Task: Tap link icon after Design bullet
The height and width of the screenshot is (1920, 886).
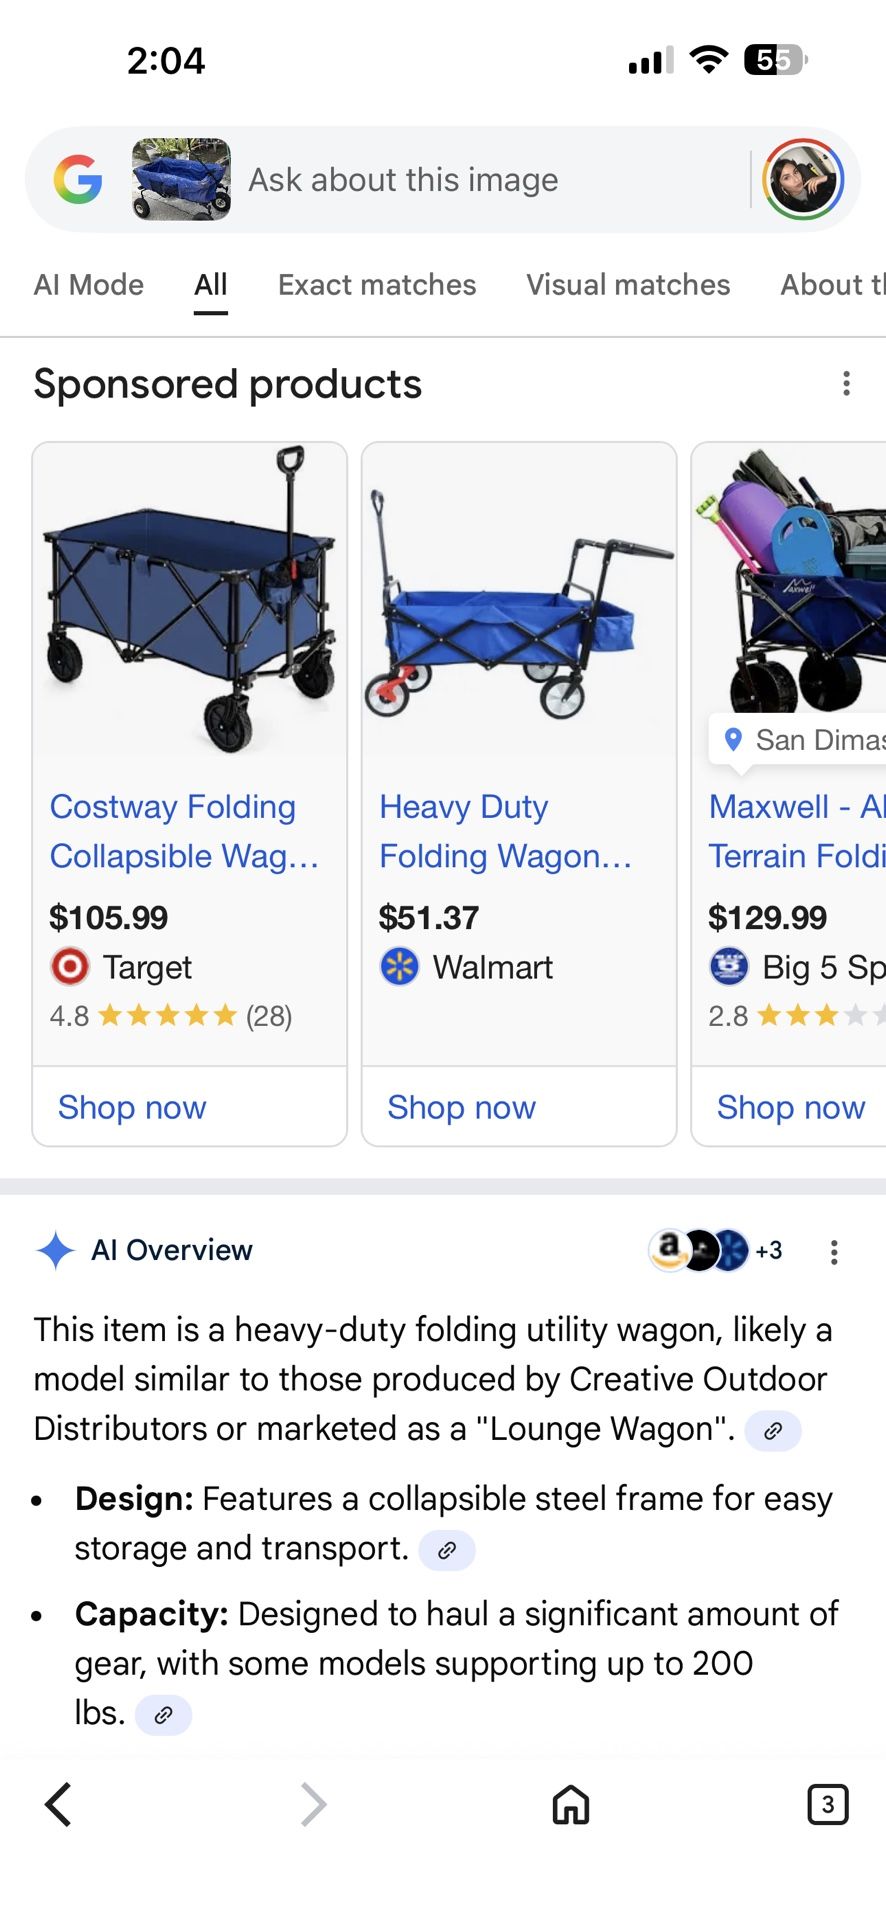Action: pyautogui.click(x=447, y=1550)
